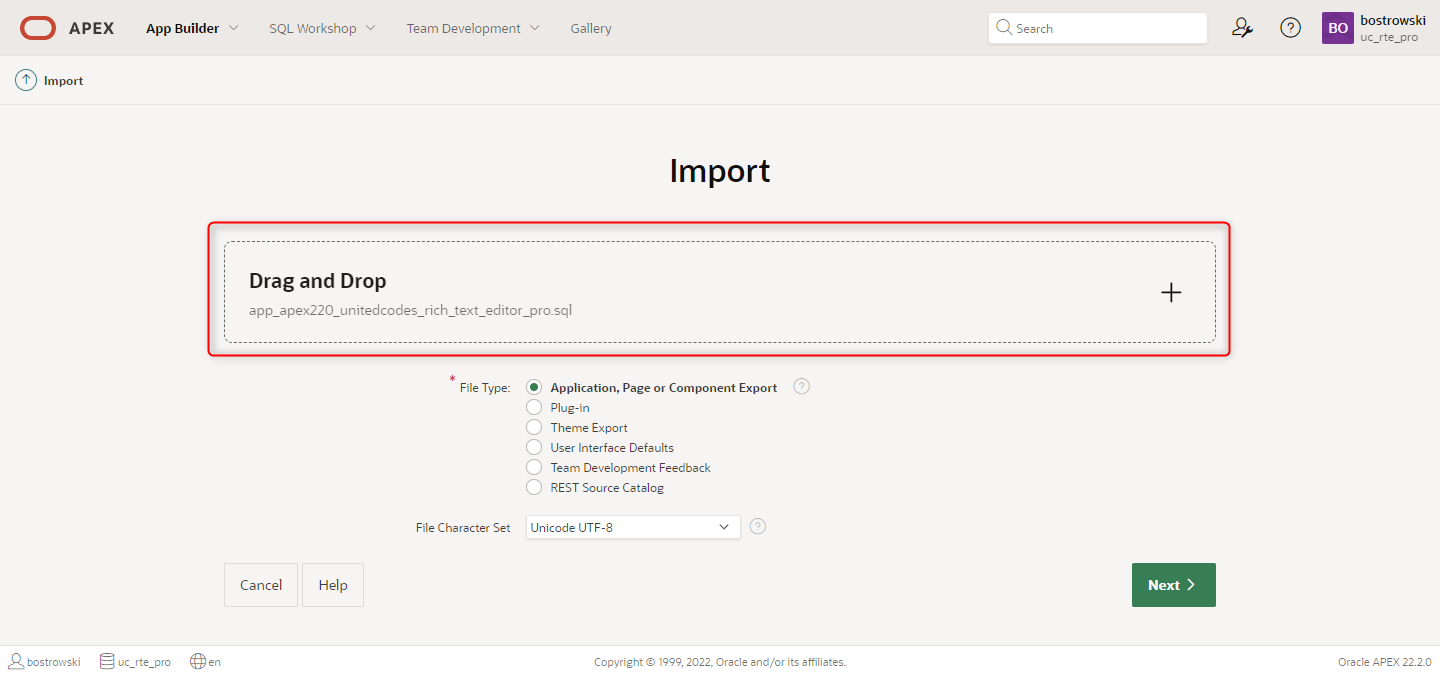
Task: Click the Import page heading
Action: tap(720, 170)
